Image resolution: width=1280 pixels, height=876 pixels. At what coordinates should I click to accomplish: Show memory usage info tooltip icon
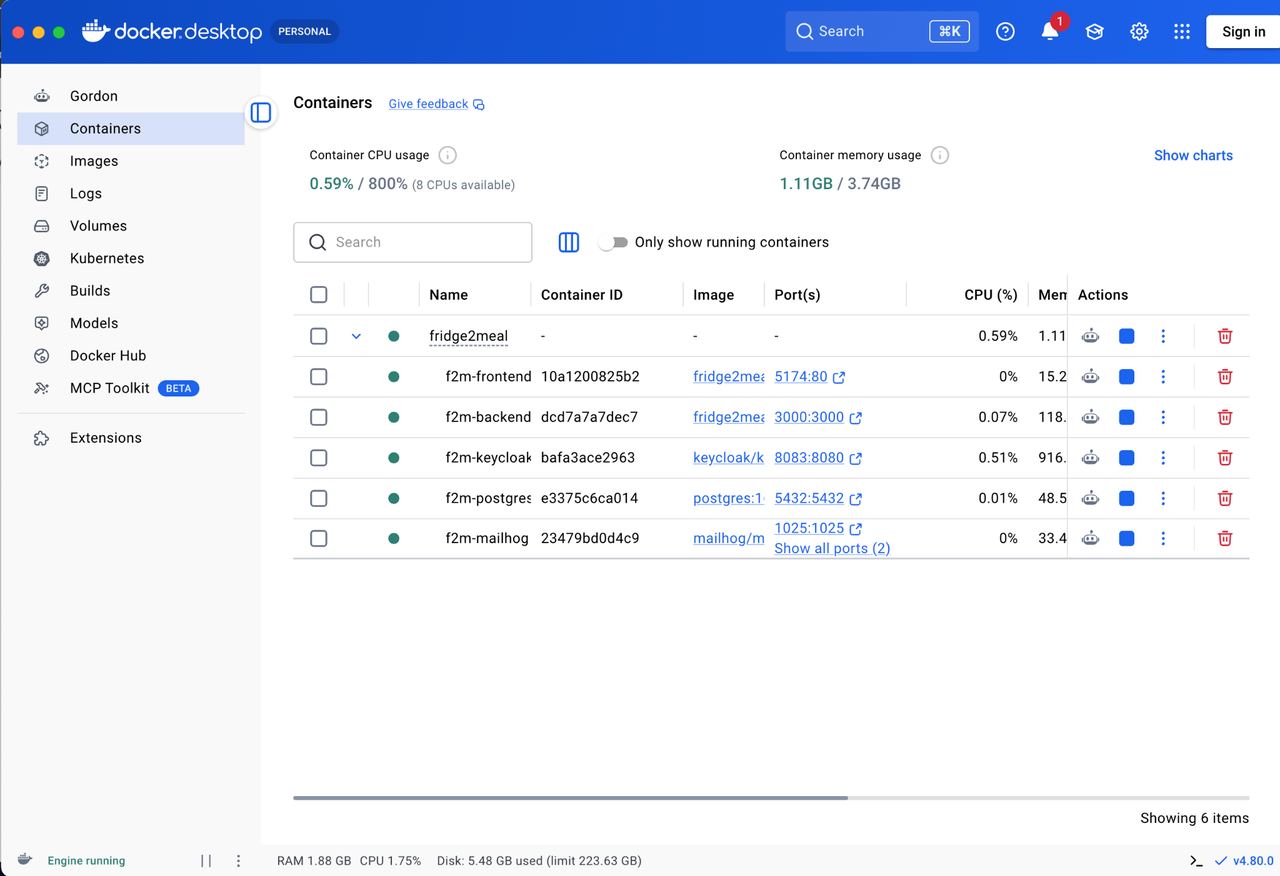940,155
